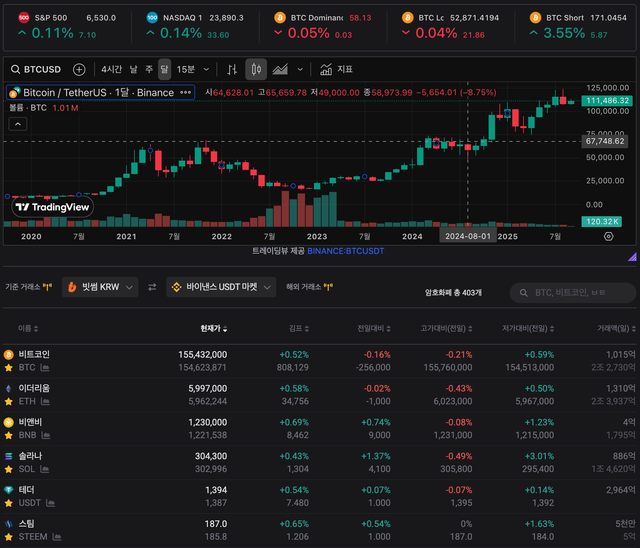Sort by 현재가 column
Viewport: 640px width, 548px height.
pos(213,328)
